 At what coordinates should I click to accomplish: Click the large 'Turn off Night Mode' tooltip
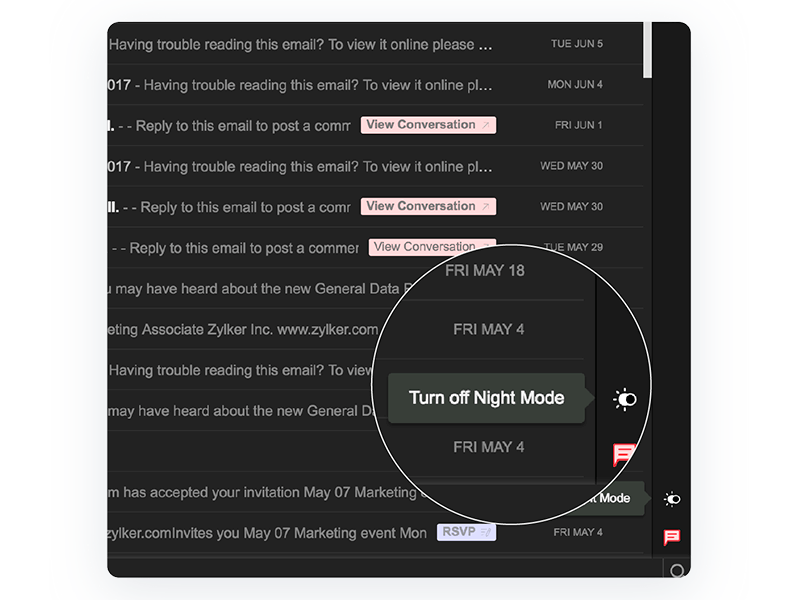(x=486, y=398)
